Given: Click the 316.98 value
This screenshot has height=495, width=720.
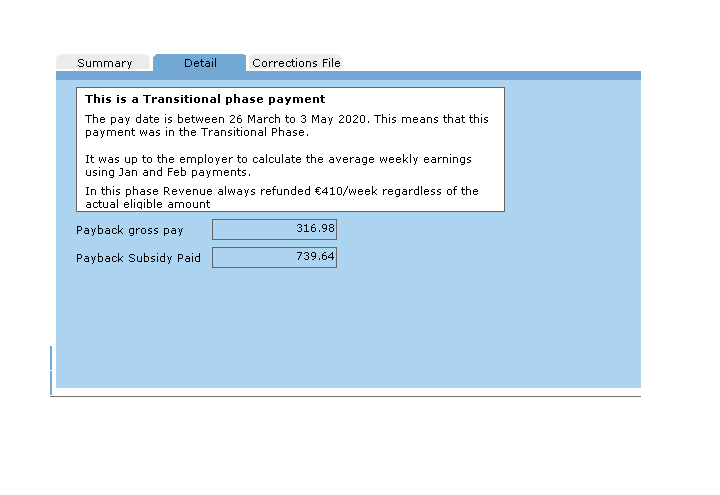Looking at the screenshot, I should point(315,229).
